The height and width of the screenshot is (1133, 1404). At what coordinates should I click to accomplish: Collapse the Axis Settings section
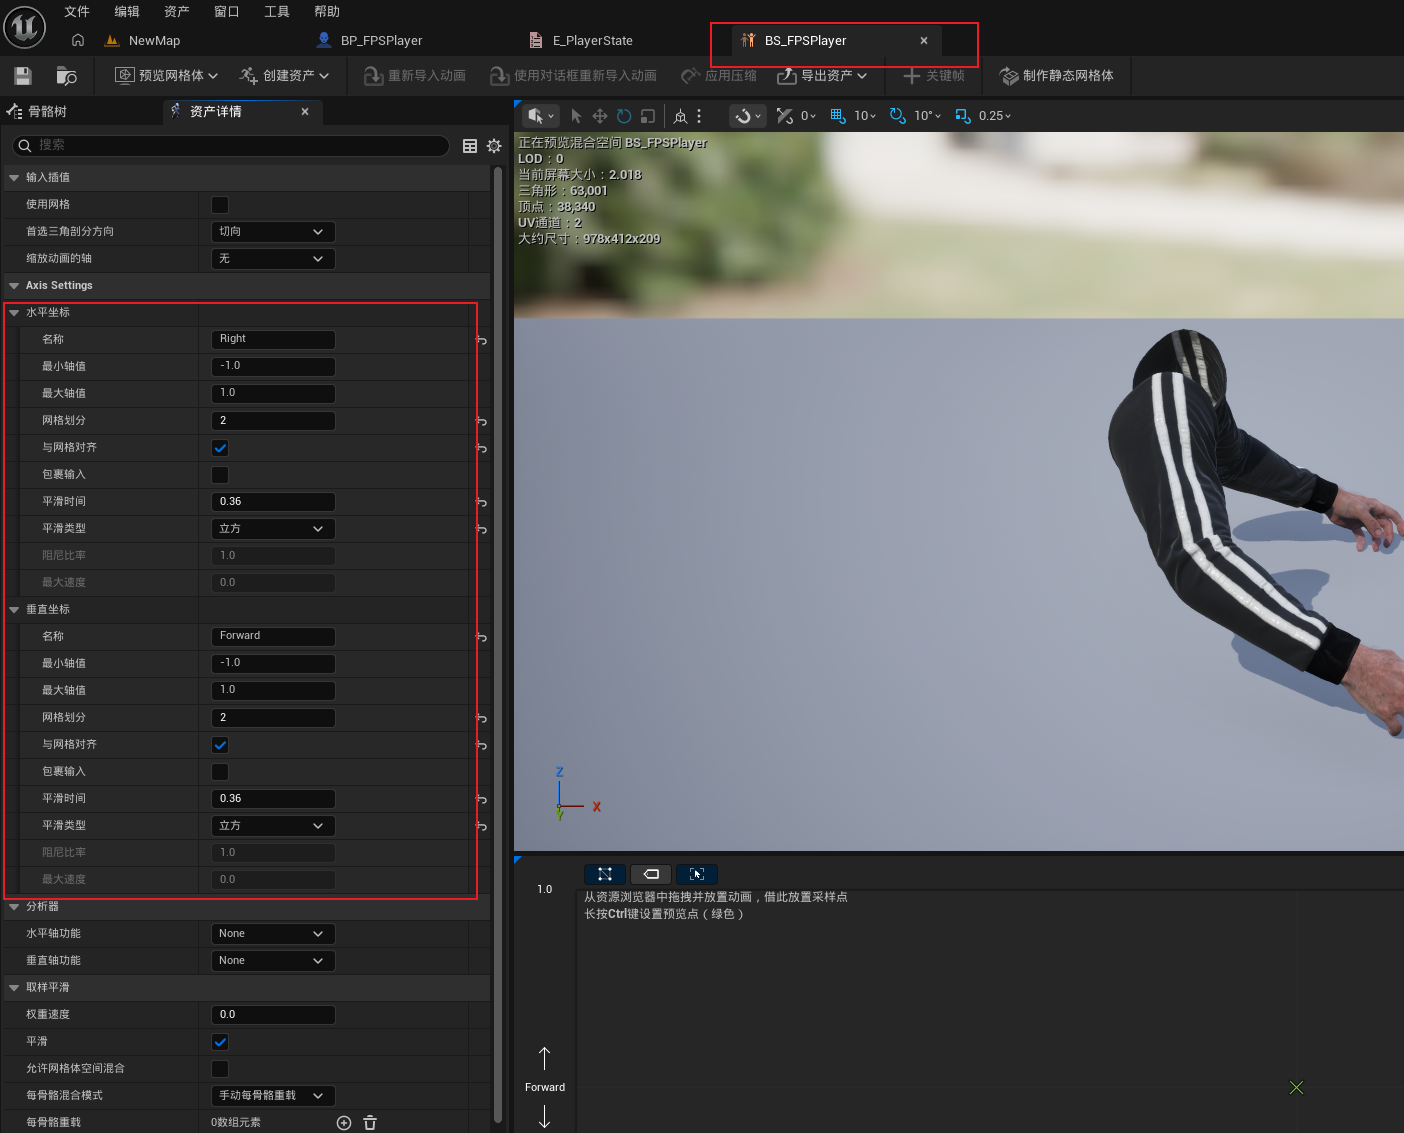(x=14, y=286)
